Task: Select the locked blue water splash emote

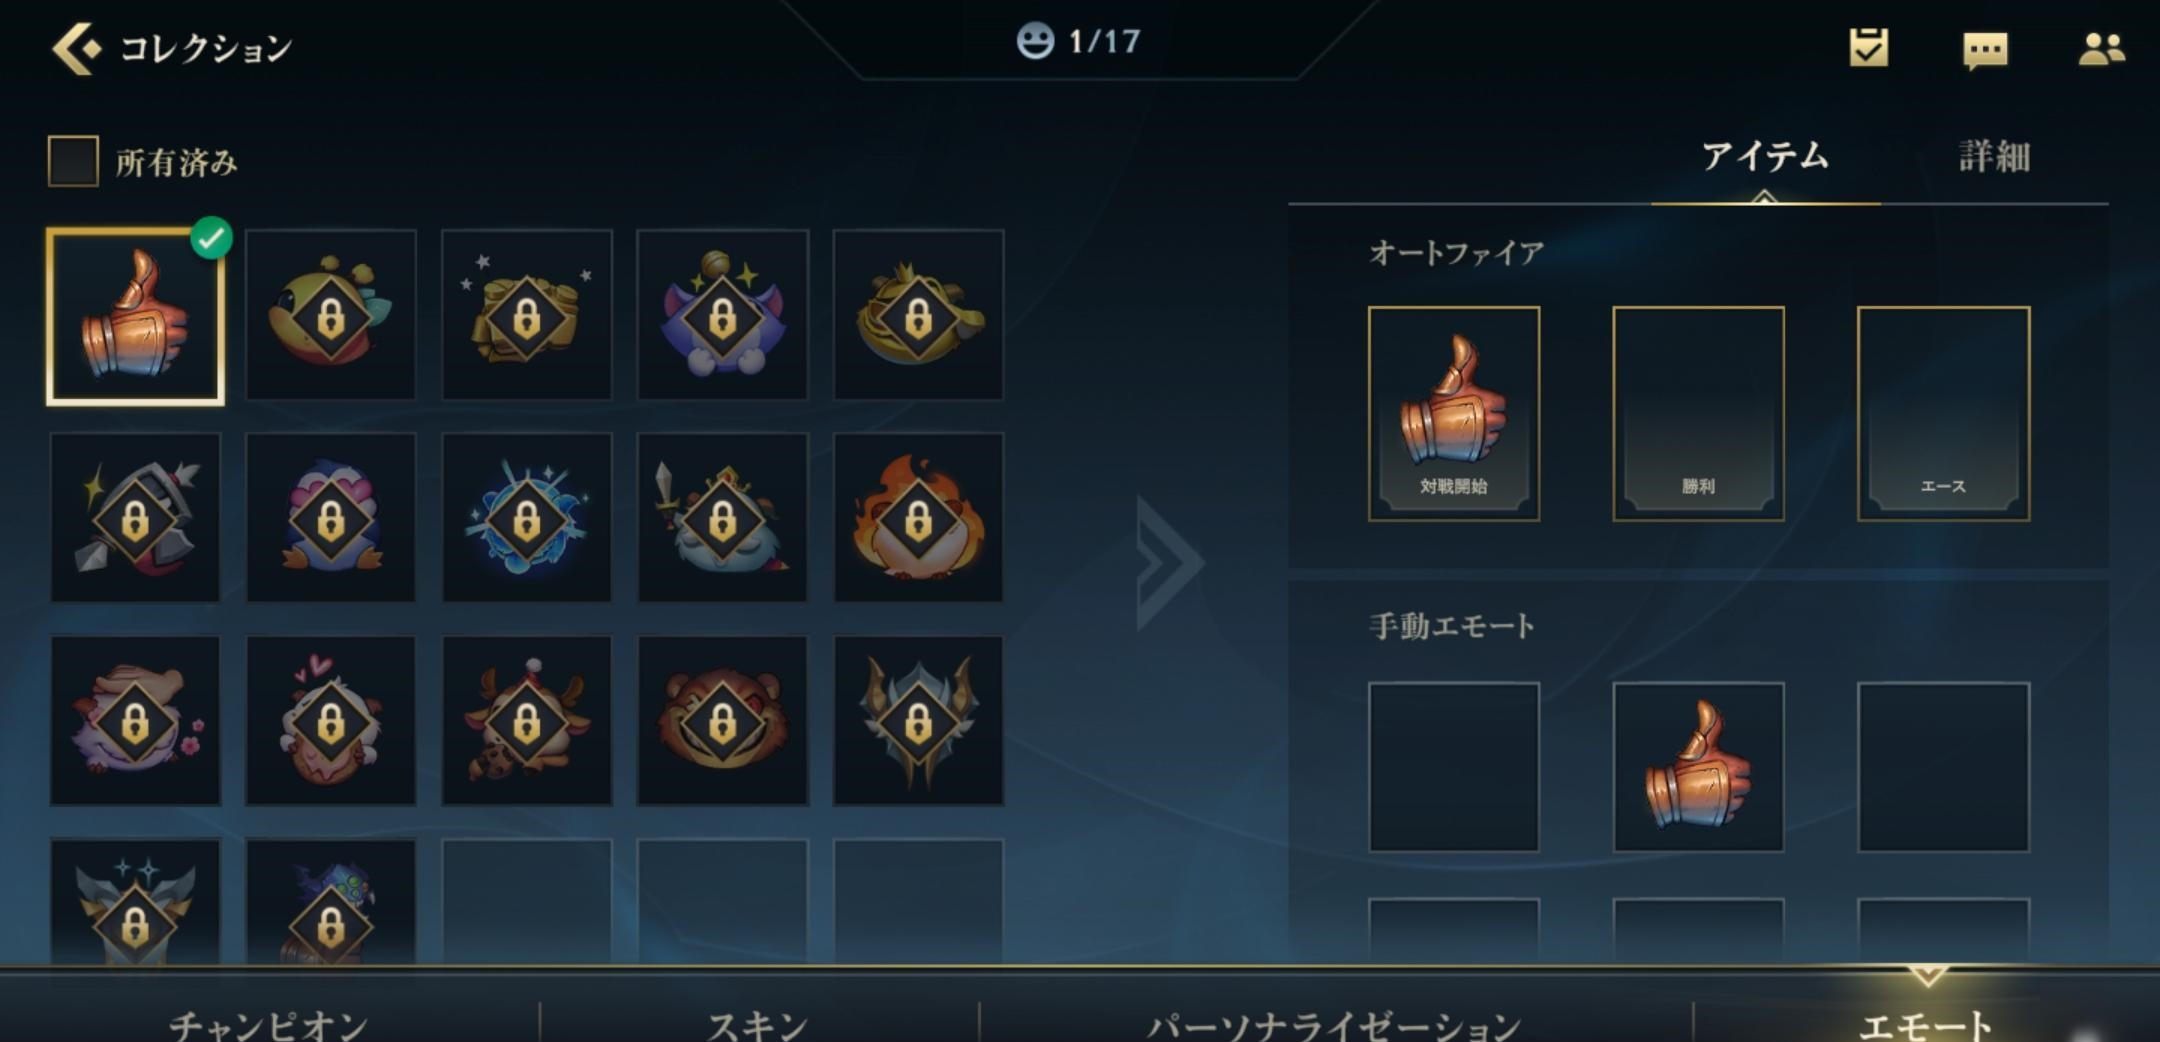Action: coord(527,518)
